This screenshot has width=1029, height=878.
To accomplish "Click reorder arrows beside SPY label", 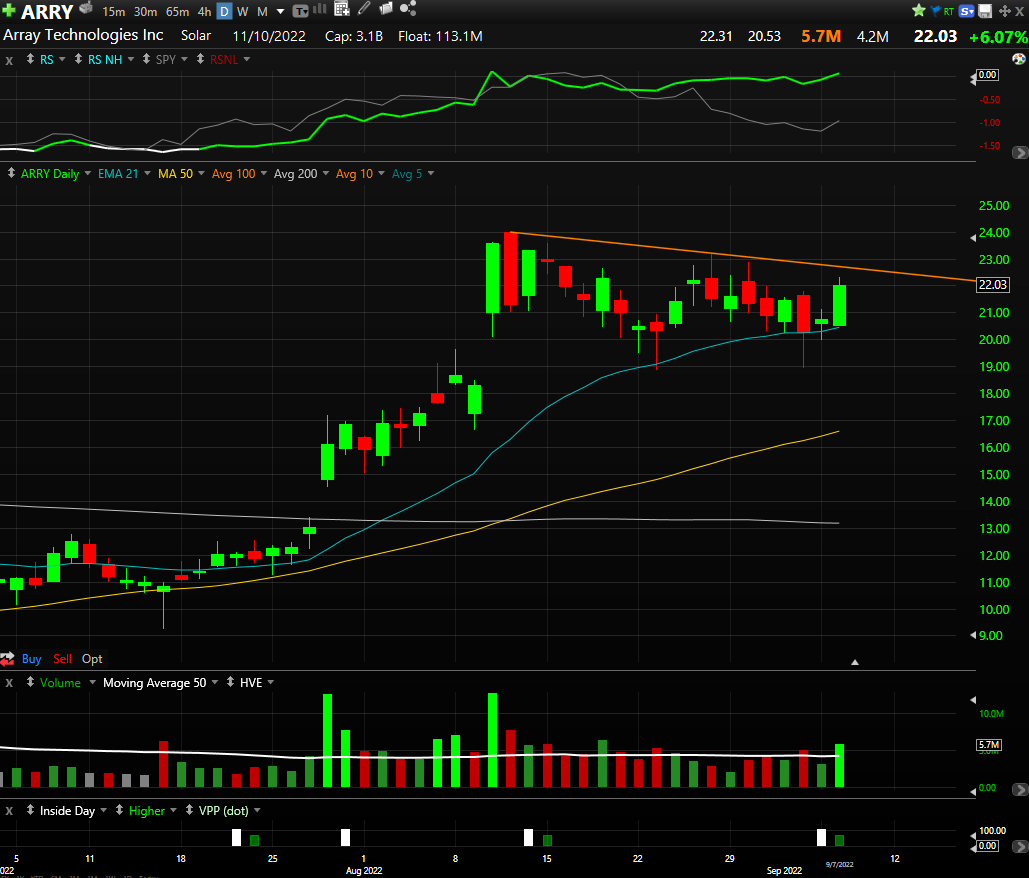I will click(x=146, y=59).
